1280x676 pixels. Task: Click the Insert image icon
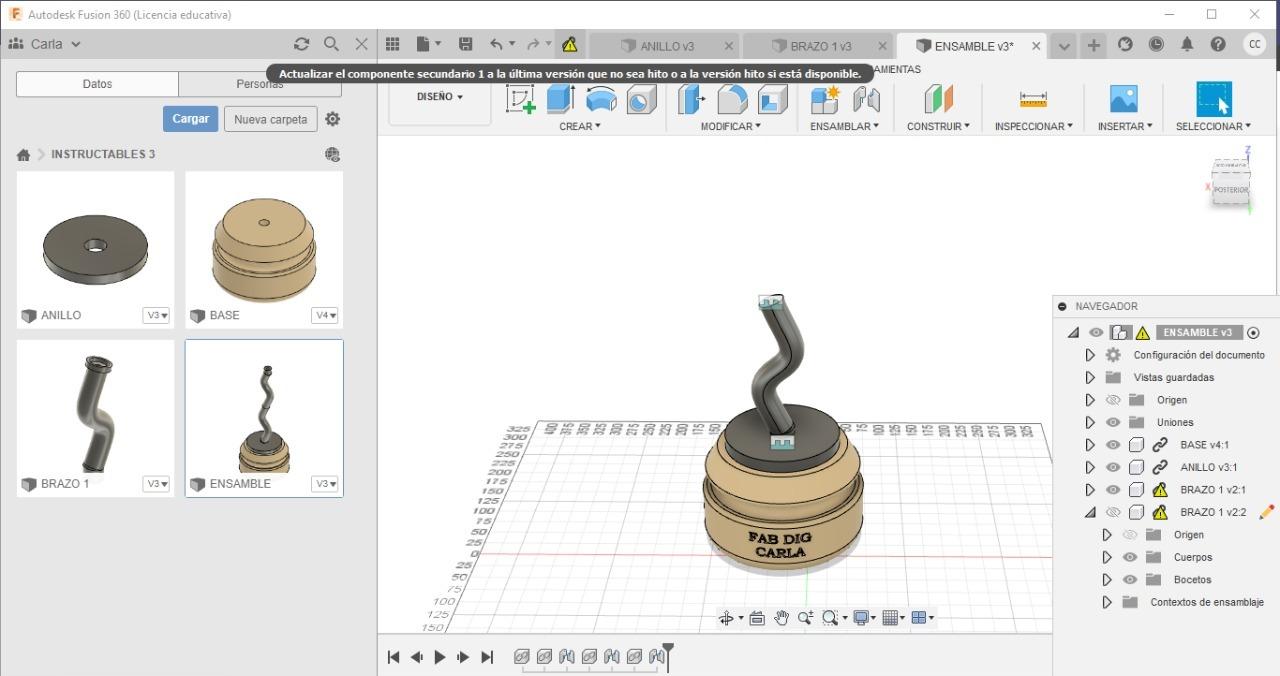pyautogui.click(x=1123, y=99)
